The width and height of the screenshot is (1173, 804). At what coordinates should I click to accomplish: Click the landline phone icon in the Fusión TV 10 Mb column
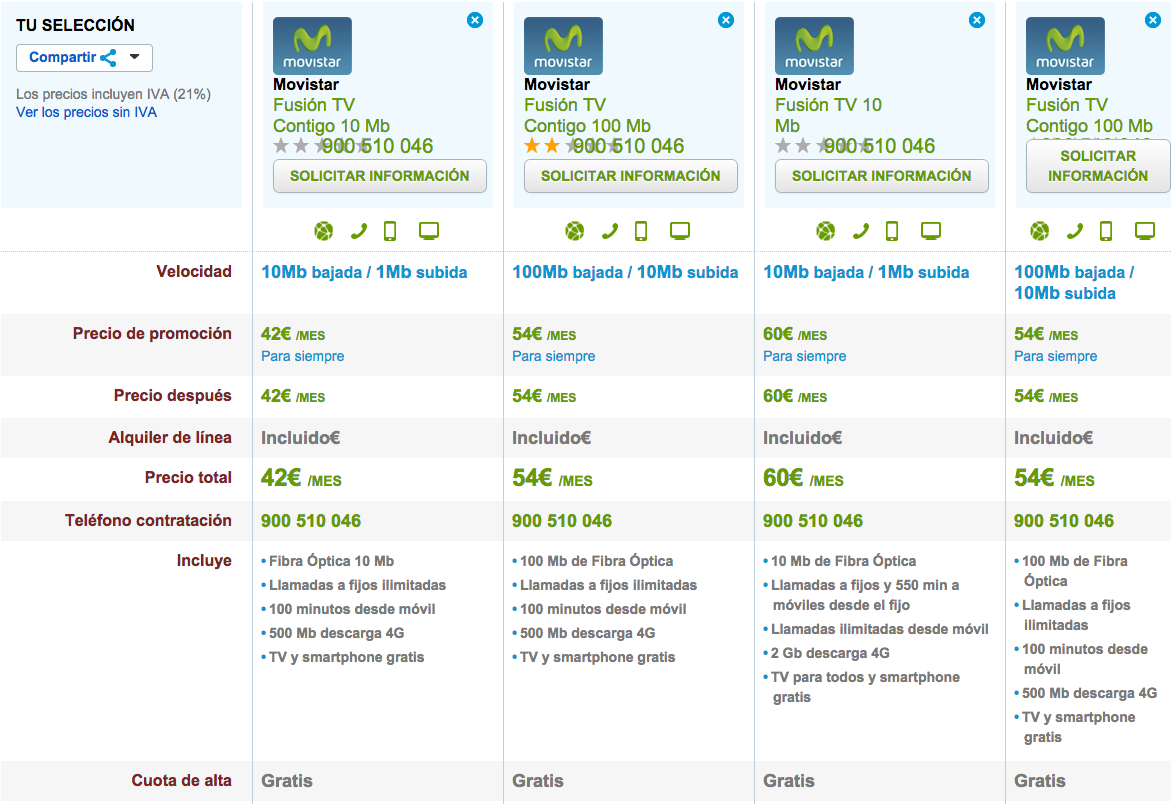coord(861,232)
